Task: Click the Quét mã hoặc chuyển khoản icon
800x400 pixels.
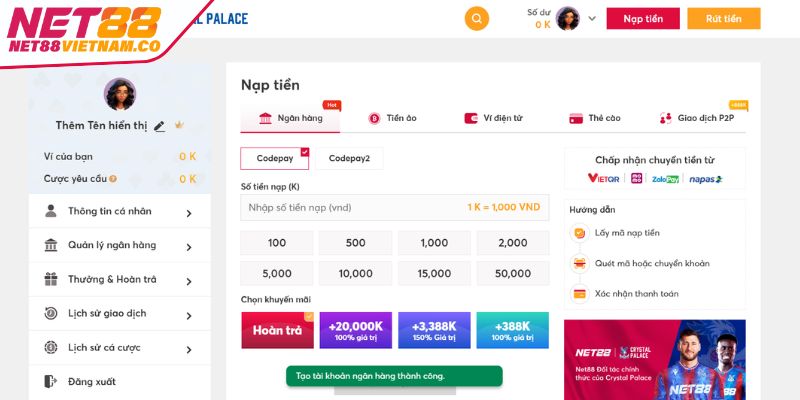Action: point(579,263)
